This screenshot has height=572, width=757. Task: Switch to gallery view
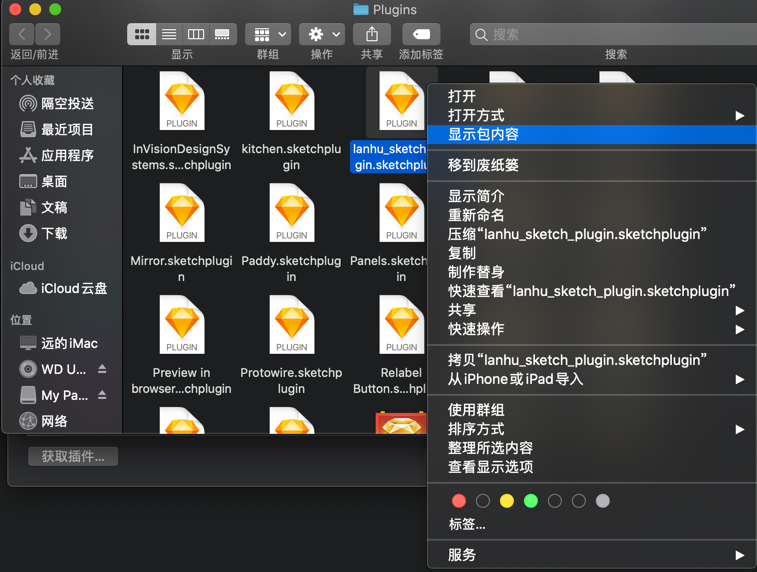223,34
